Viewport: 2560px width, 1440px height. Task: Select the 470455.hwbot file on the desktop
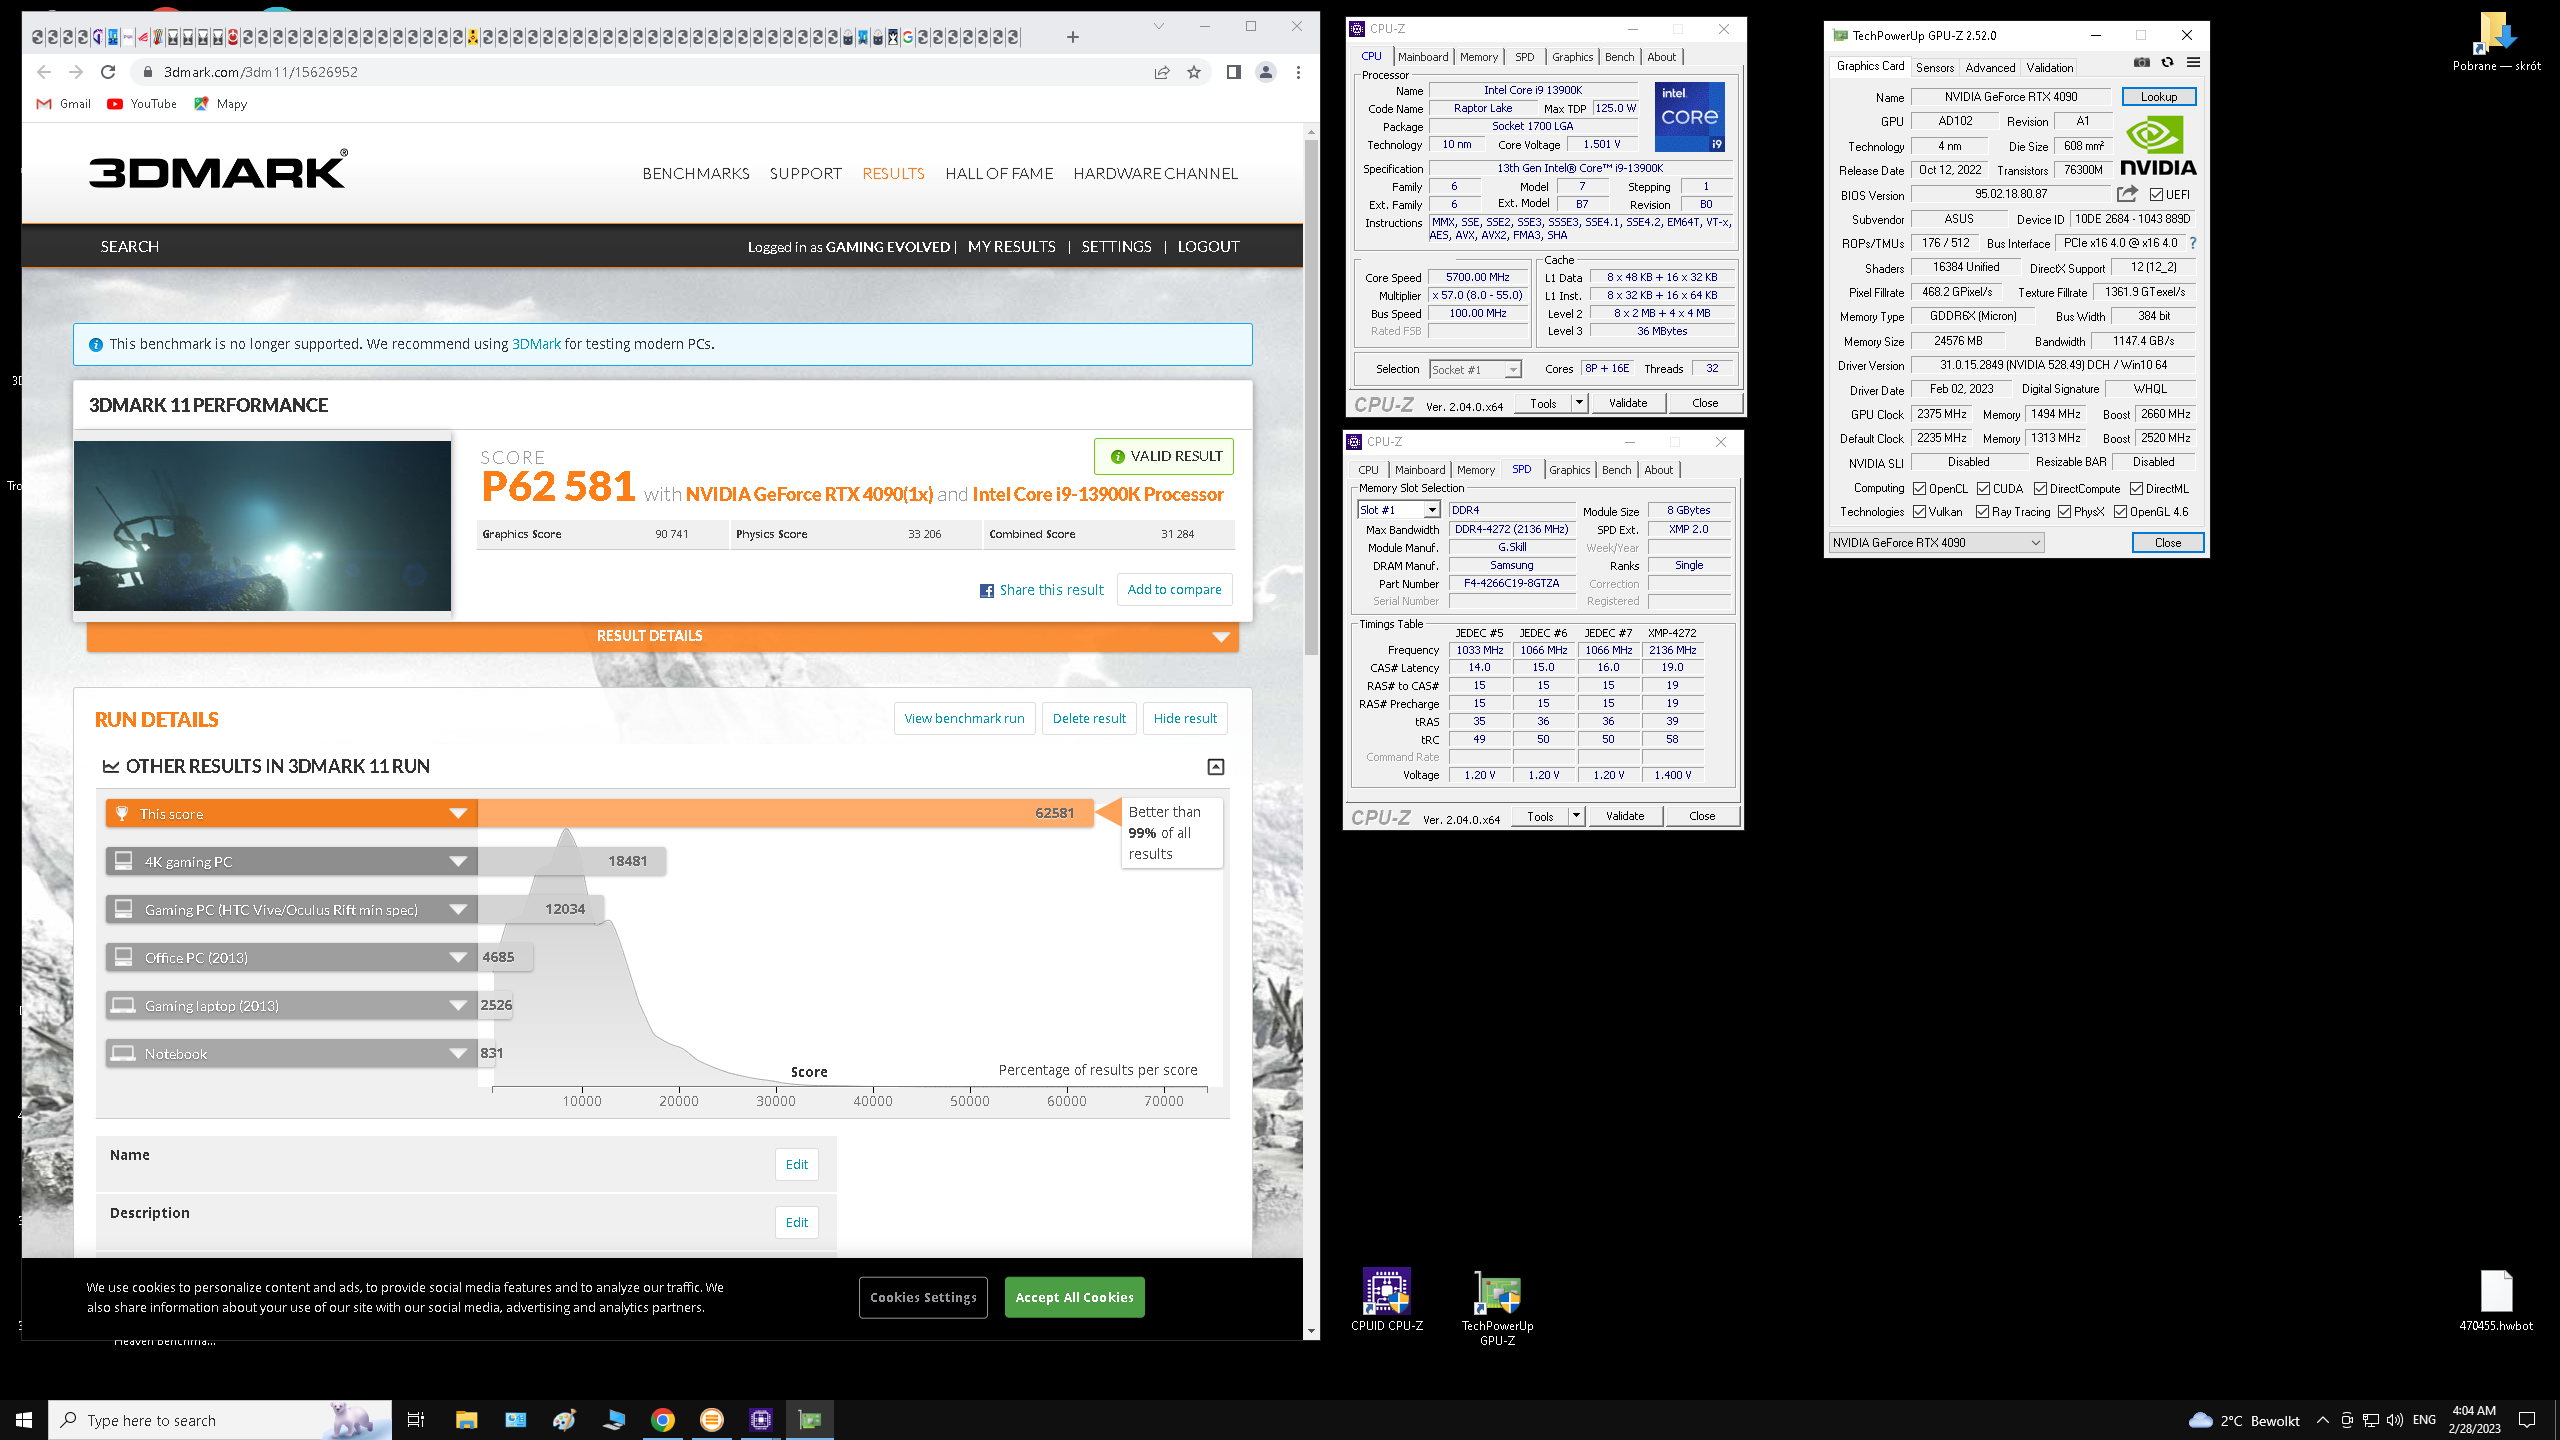(2496, 1301)
